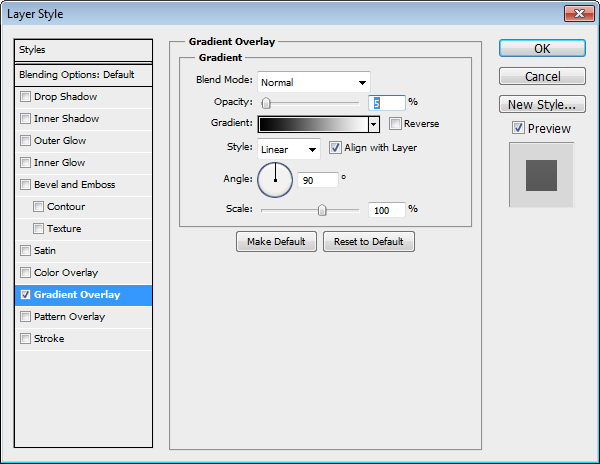Close the Layer Style dialog window
Screen dimensions: 600x464
pyautogui.click(x=577, y=13)
